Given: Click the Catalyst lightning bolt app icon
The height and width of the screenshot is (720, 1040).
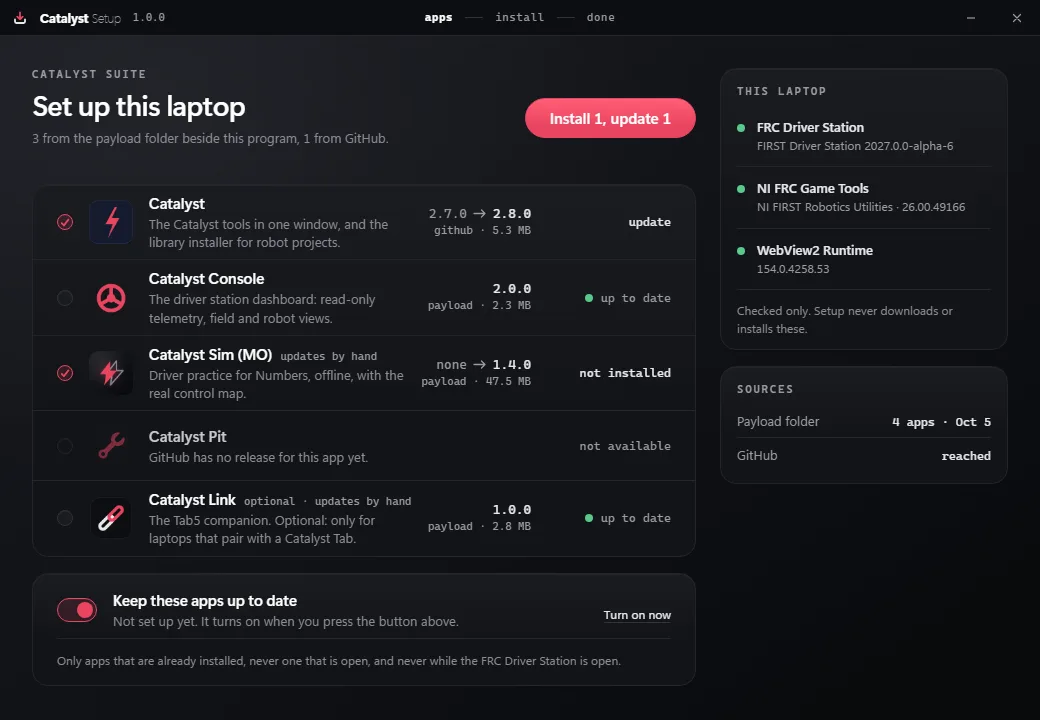Looking at the screenshot, I should 111,221.
